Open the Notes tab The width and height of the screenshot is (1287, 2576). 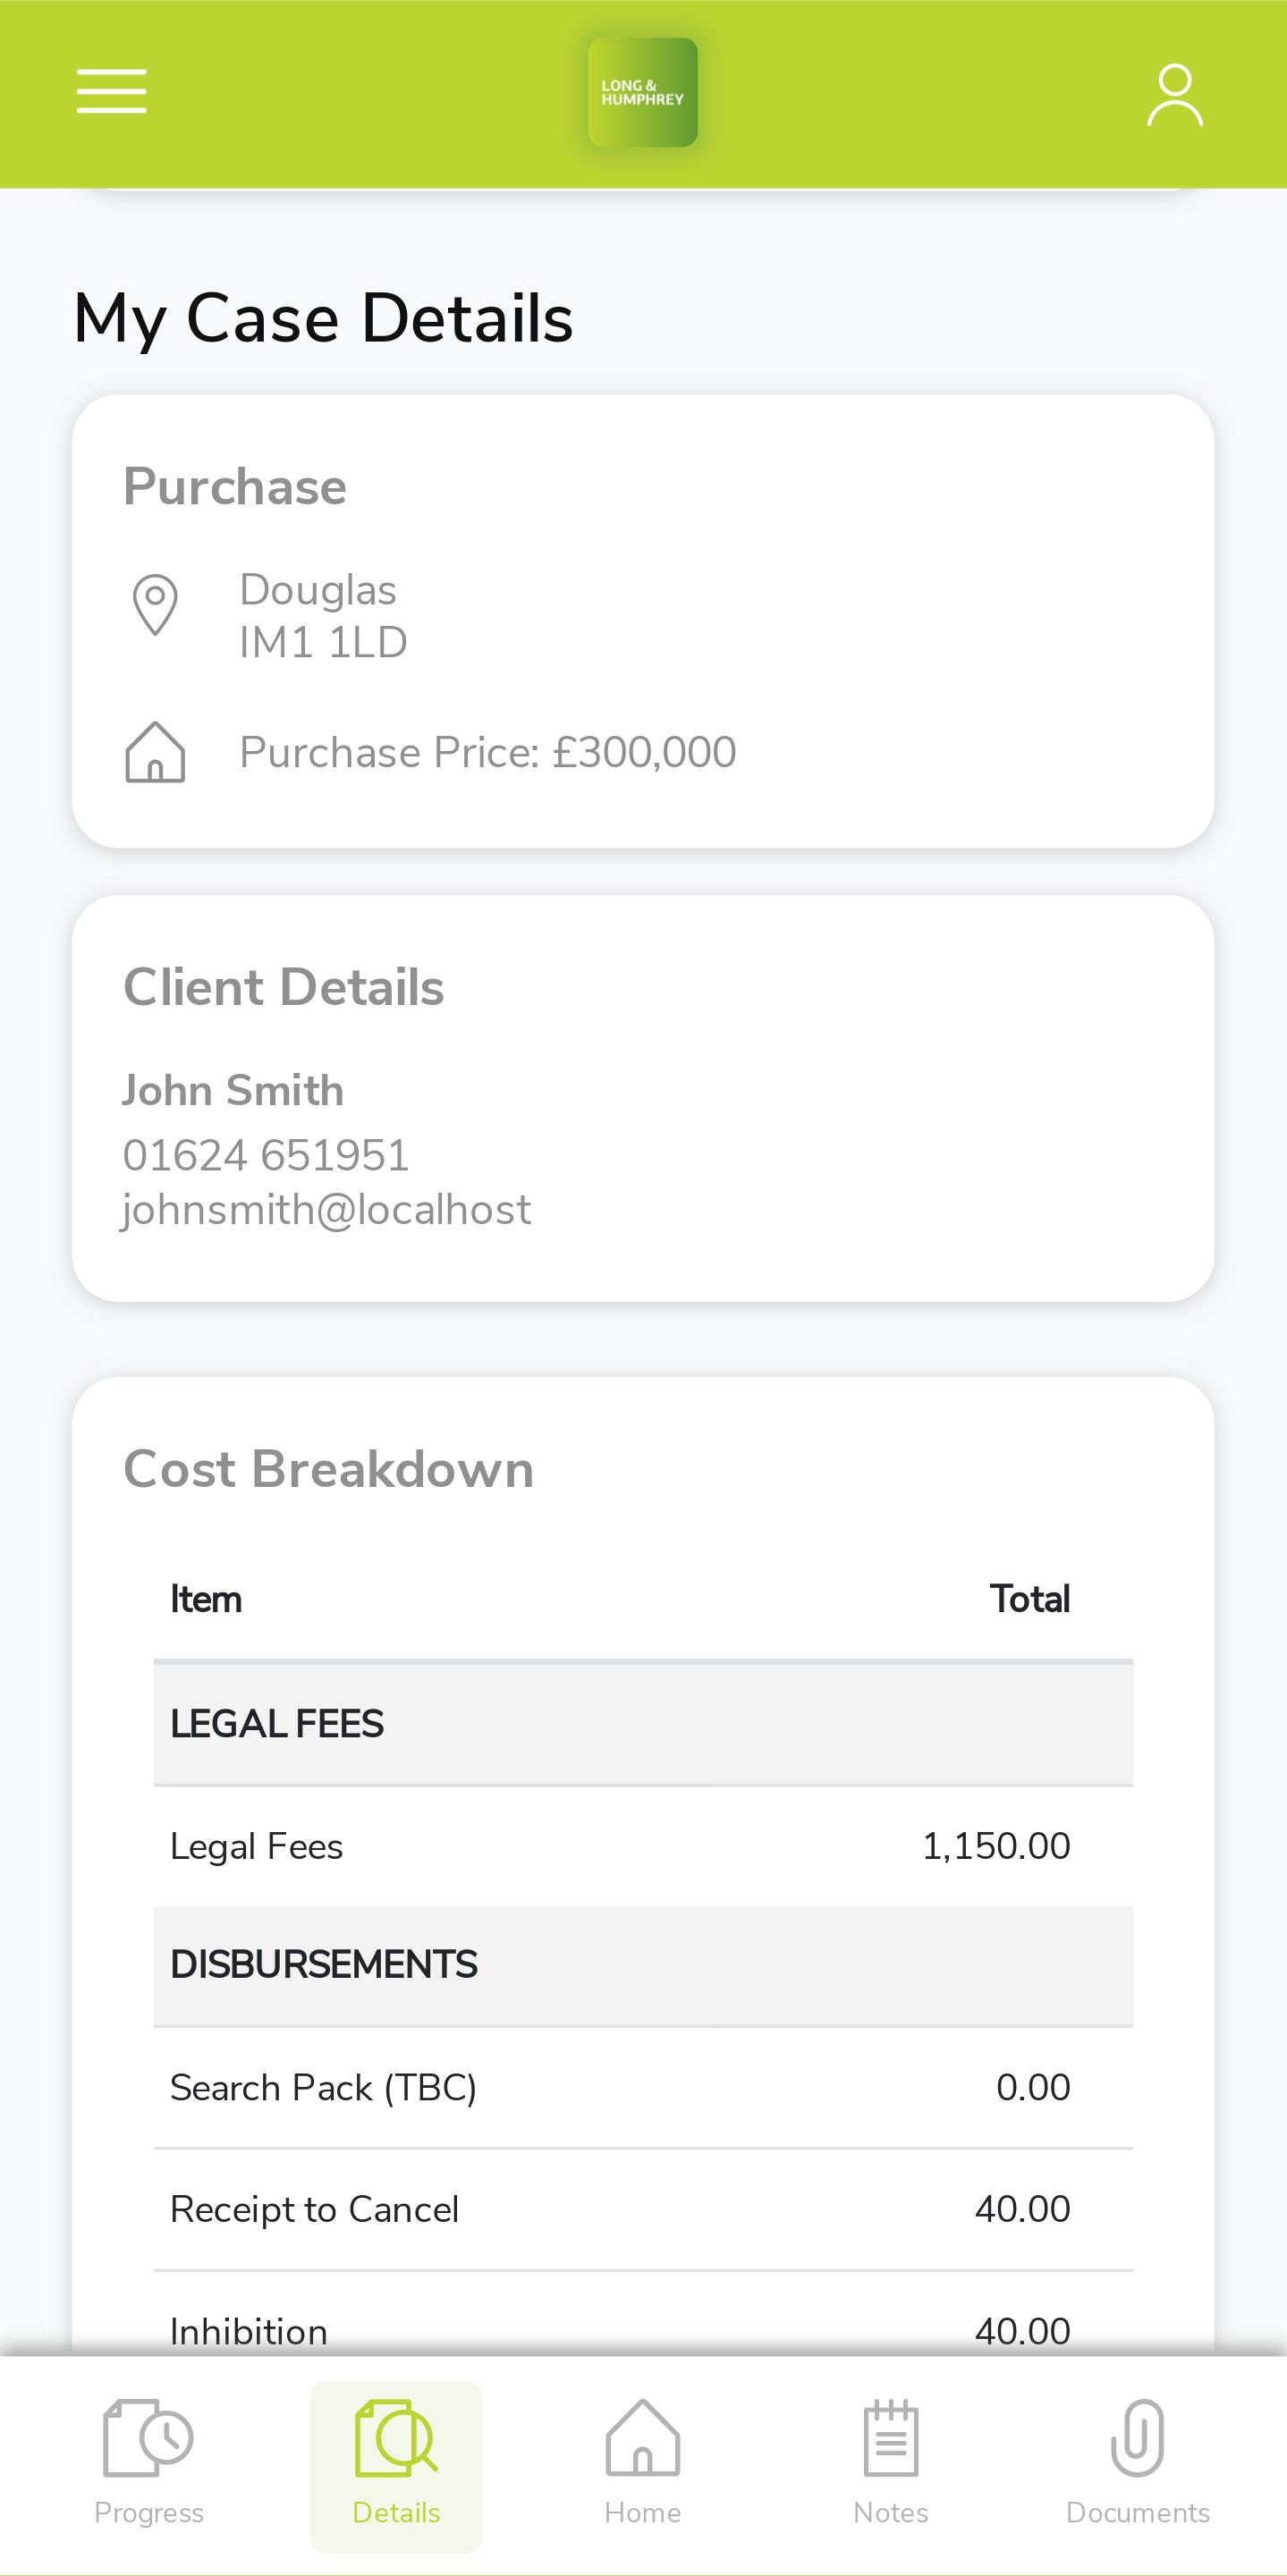pos(891,2464)
